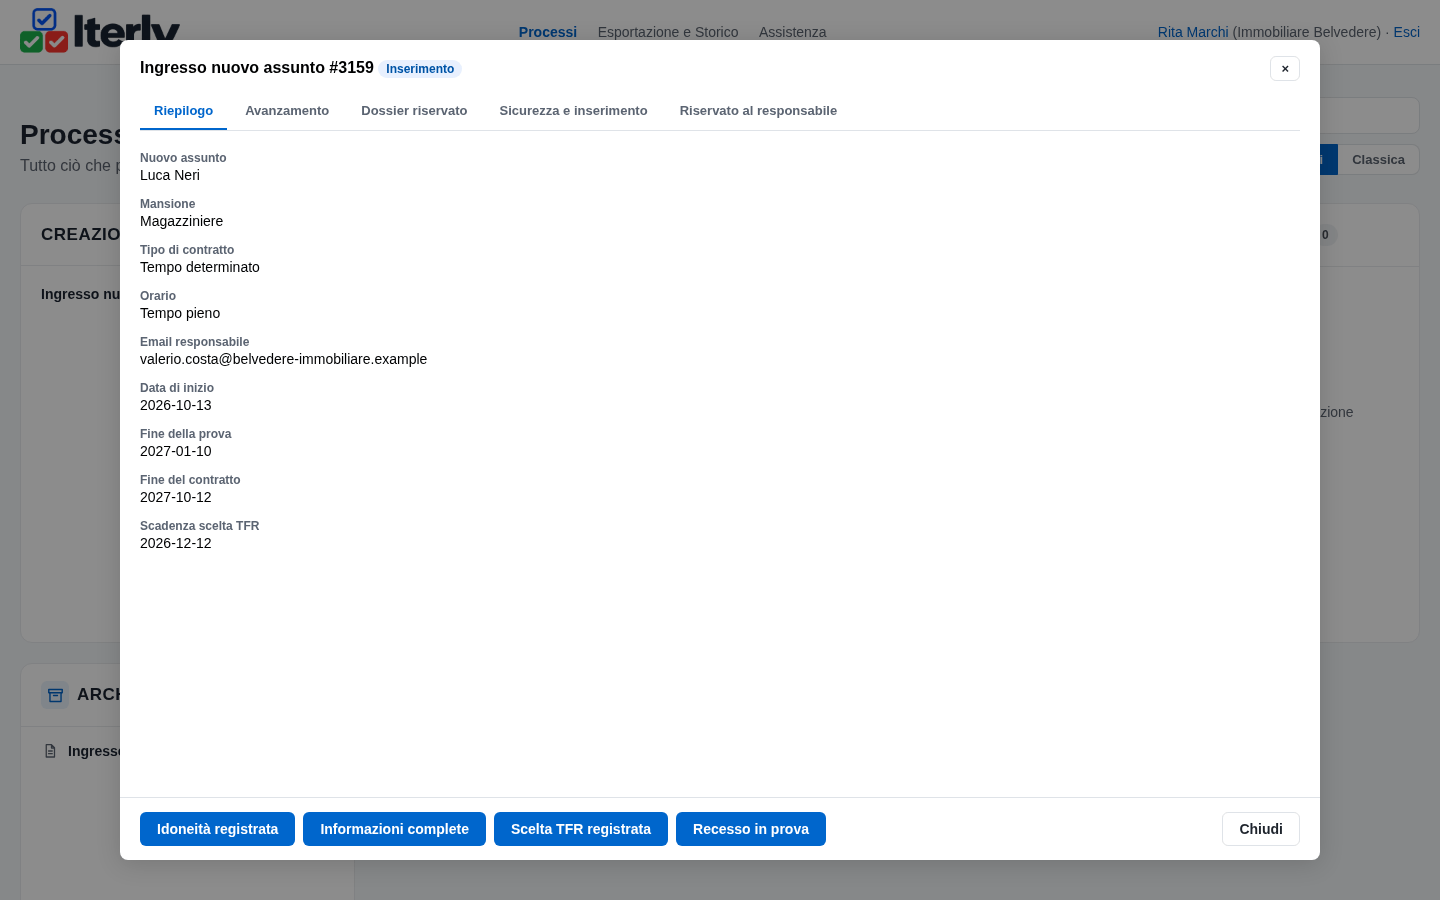This screenshot has height=900, width=1440.
Task: Click the Iterly logo
Action: click(x=100, y=31)
